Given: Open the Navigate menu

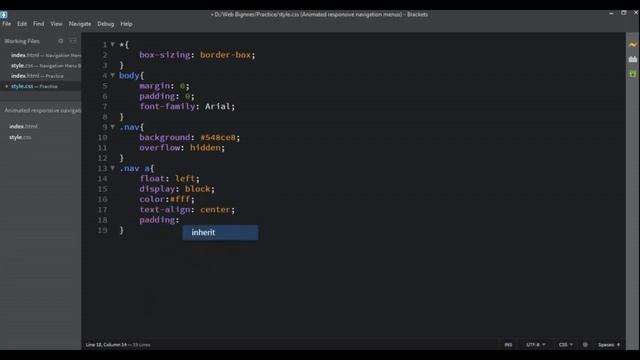Looking at the screenshot, I should (x=80, y=24).
